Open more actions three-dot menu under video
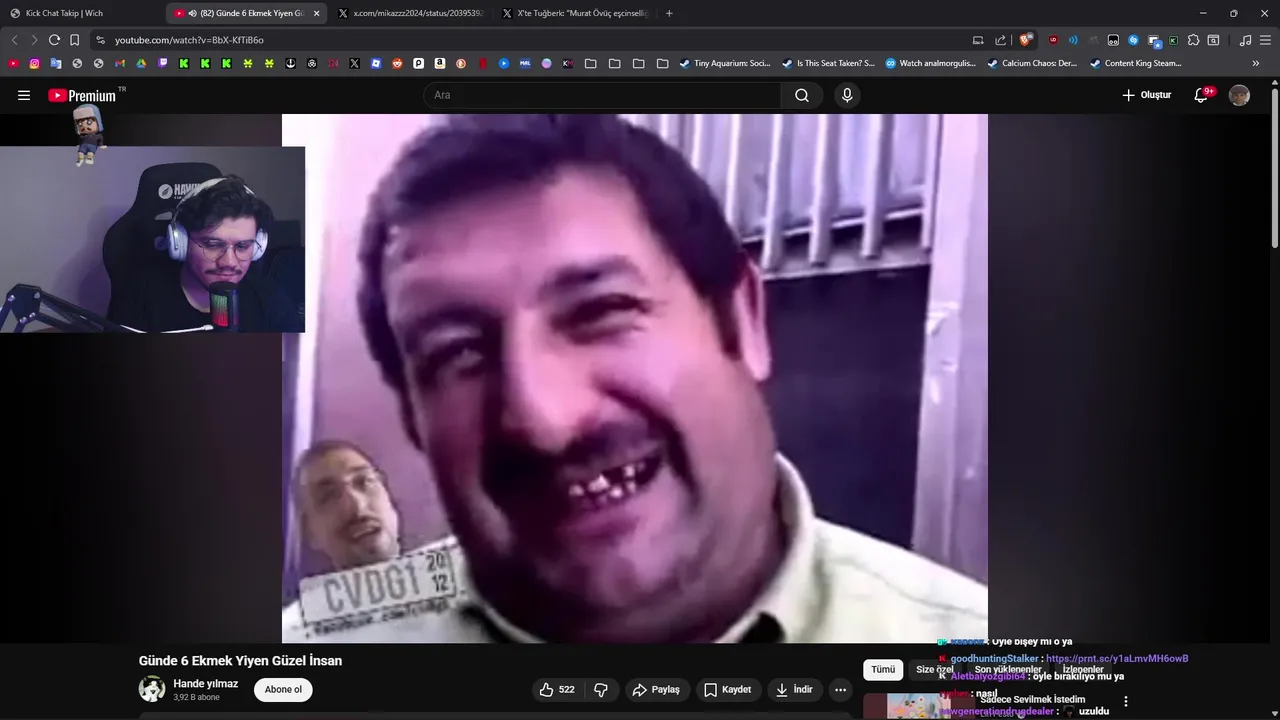Viewport: 1280px width, 720px height. point(840,689)
